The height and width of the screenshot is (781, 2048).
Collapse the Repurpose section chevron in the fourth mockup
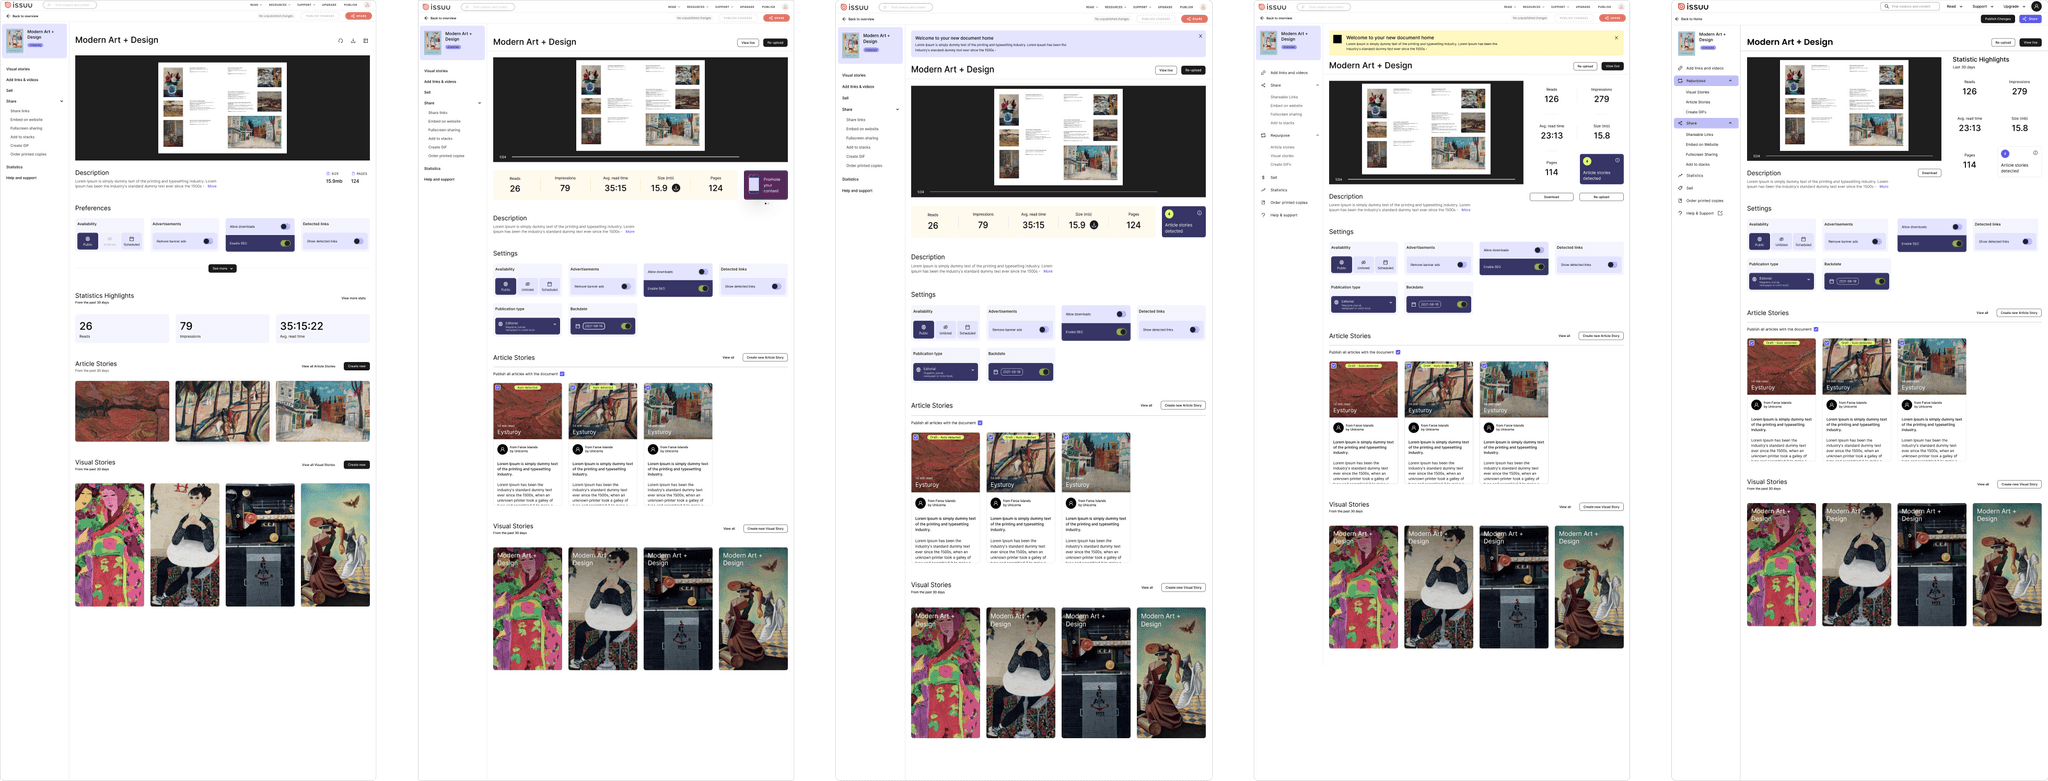click(x=1317, y=135)
